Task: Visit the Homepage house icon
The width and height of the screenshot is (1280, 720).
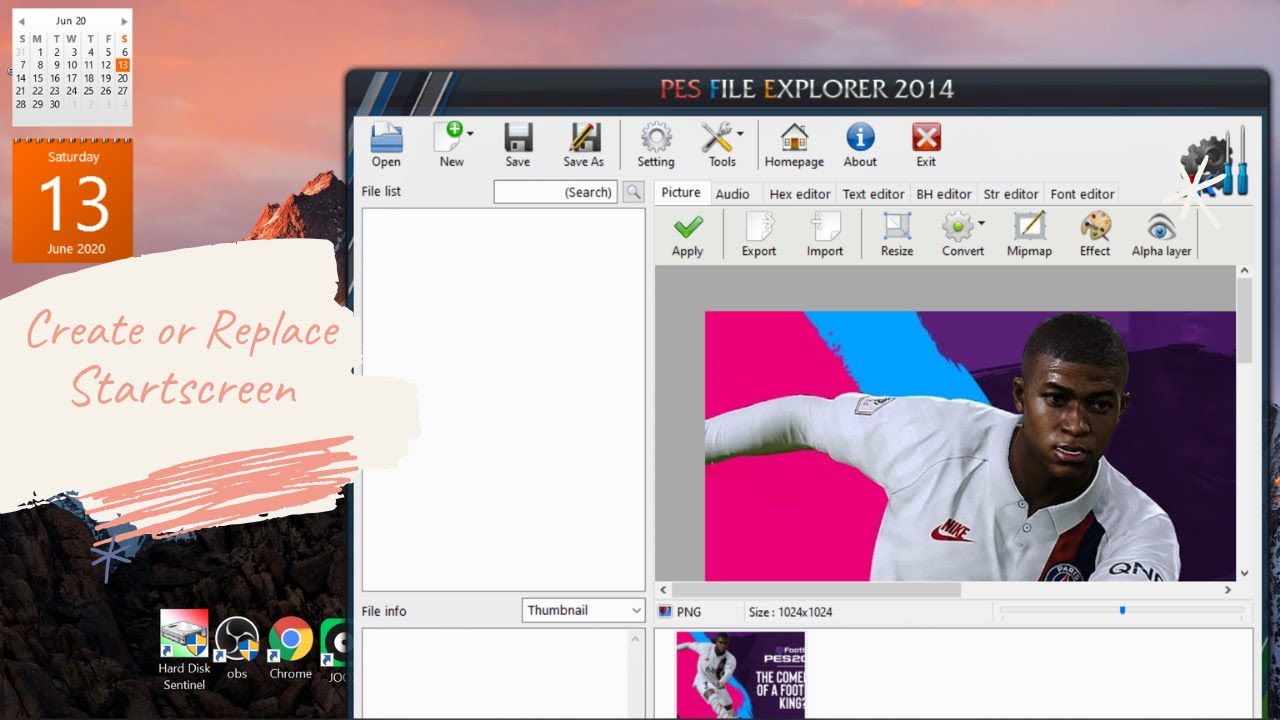Action: click(x=794, y=145)
